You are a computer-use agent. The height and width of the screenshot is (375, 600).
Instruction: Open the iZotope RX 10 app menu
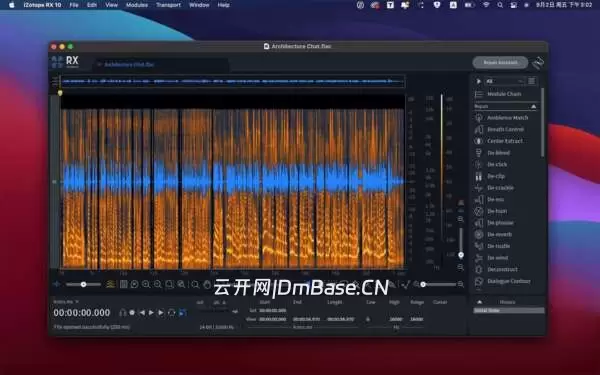pos(42,5)
